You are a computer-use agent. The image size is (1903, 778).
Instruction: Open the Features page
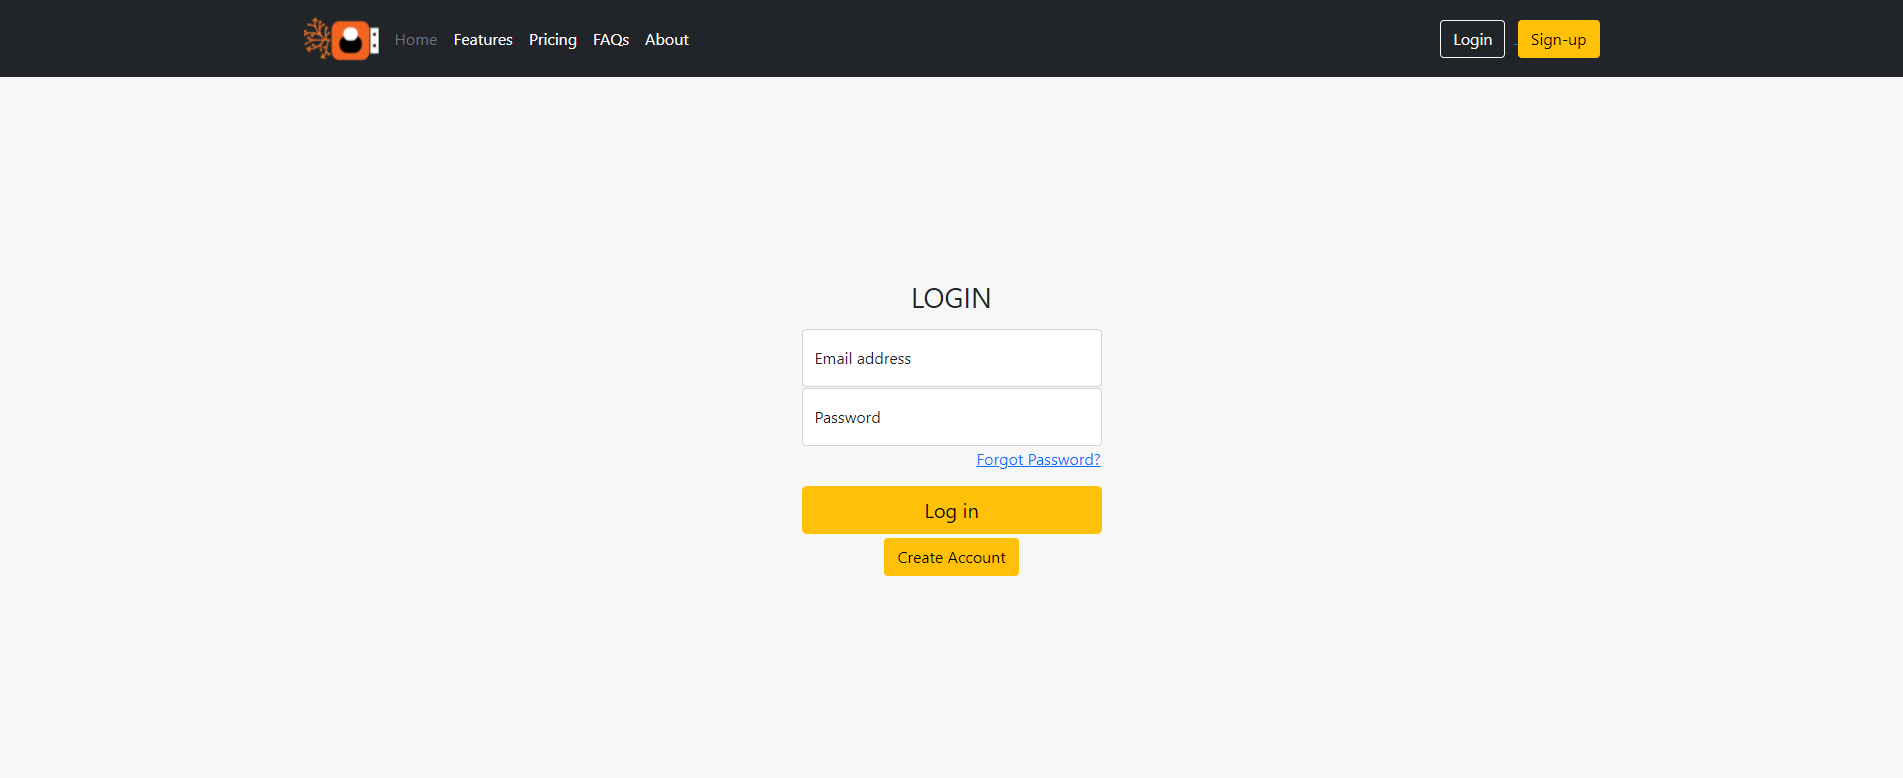[x=483, y=40]
